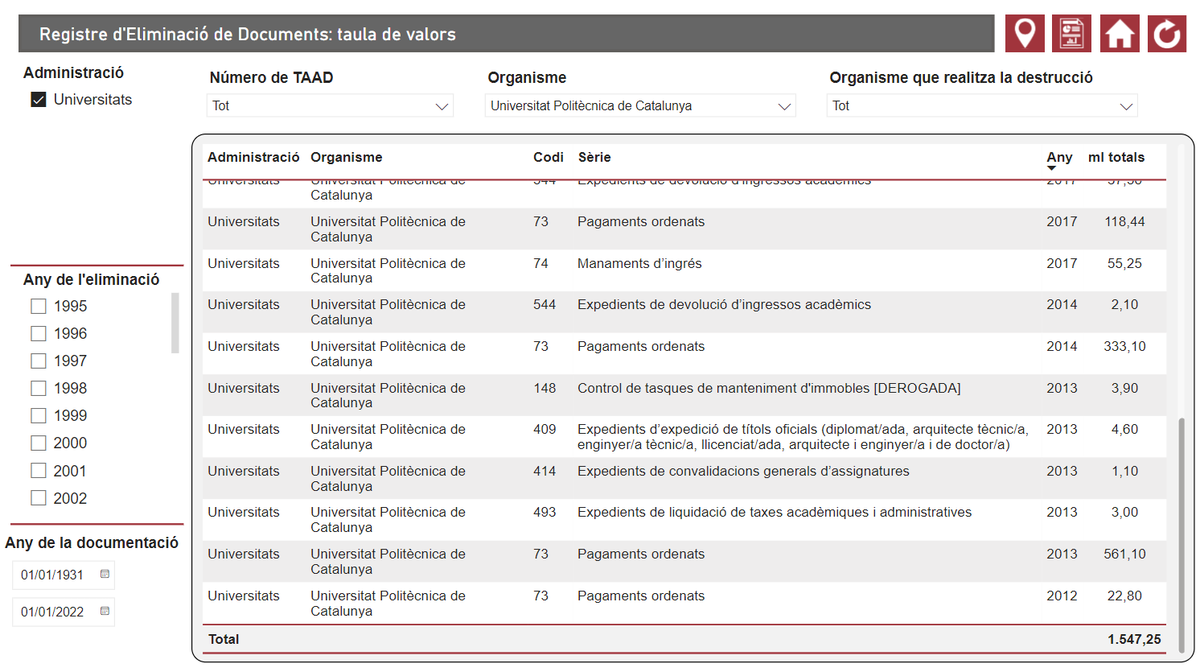Screen dimensions: 1200x672
Task: Sort table by Organisme column header
Action: click(346, 157)
